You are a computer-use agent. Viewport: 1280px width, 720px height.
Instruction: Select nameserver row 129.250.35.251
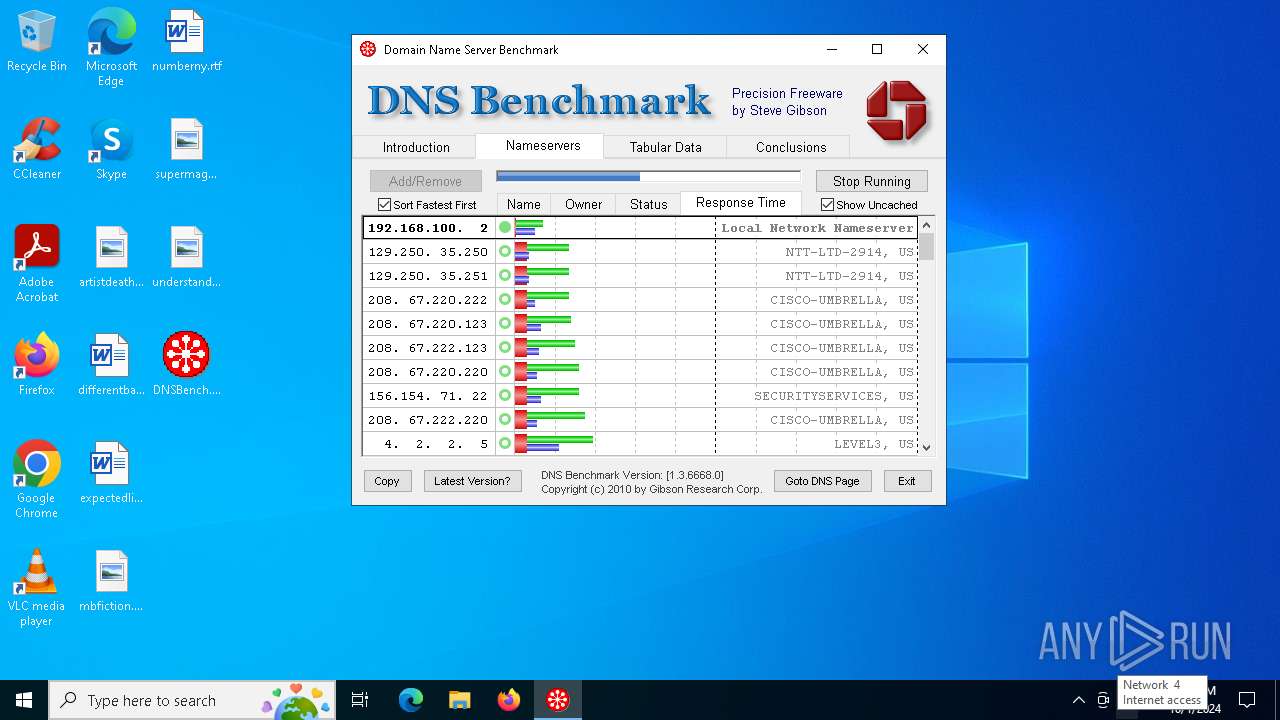click(640, 276)
